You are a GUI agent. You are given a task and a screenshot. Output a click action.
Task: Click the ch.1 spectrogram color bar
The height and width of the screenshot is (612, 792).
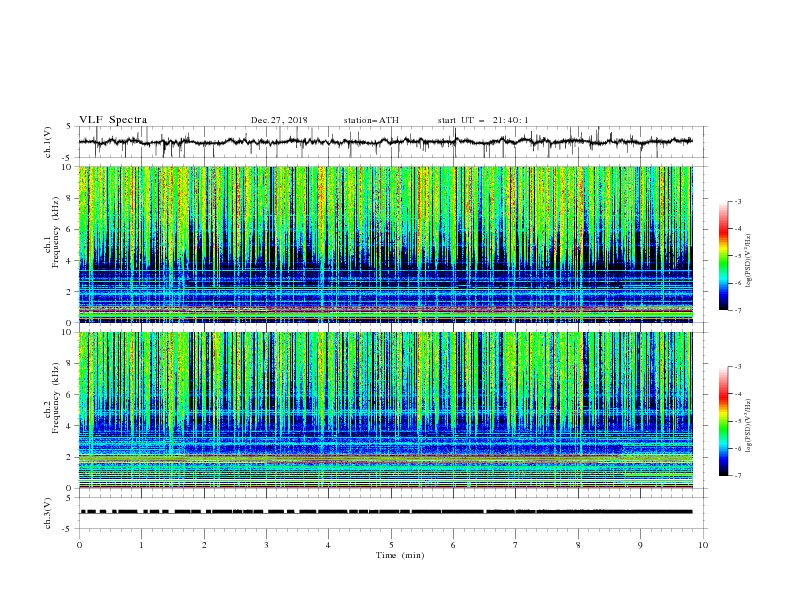tap(724, 256)
